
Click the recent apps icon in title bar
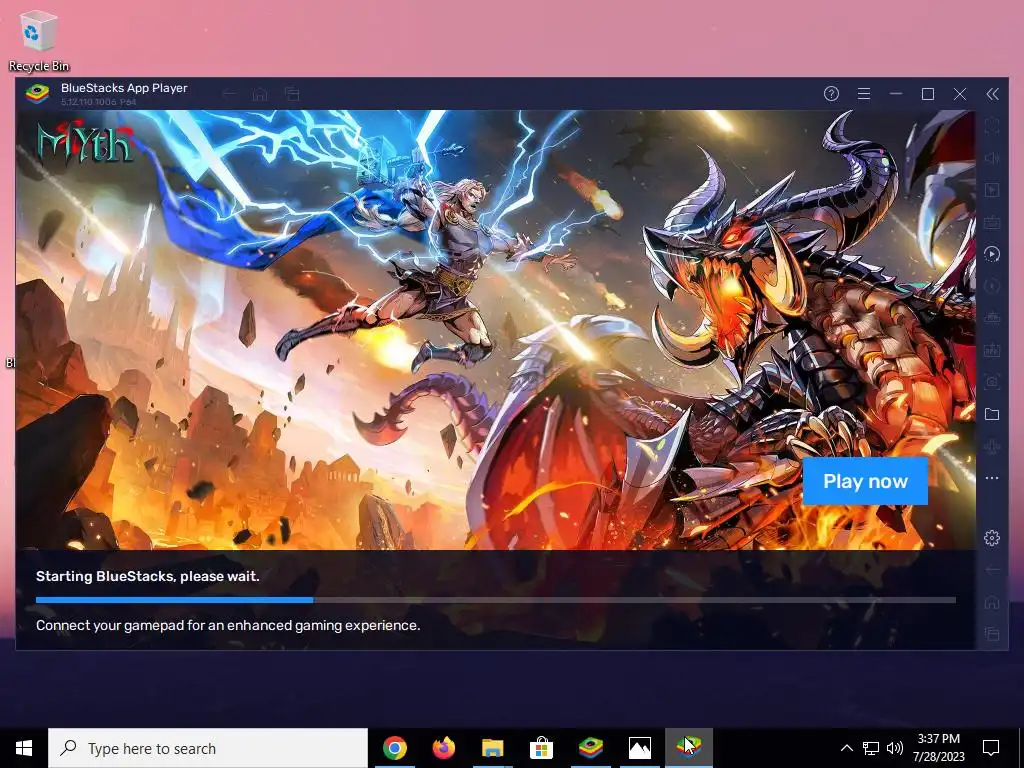[x=292, y=95]
